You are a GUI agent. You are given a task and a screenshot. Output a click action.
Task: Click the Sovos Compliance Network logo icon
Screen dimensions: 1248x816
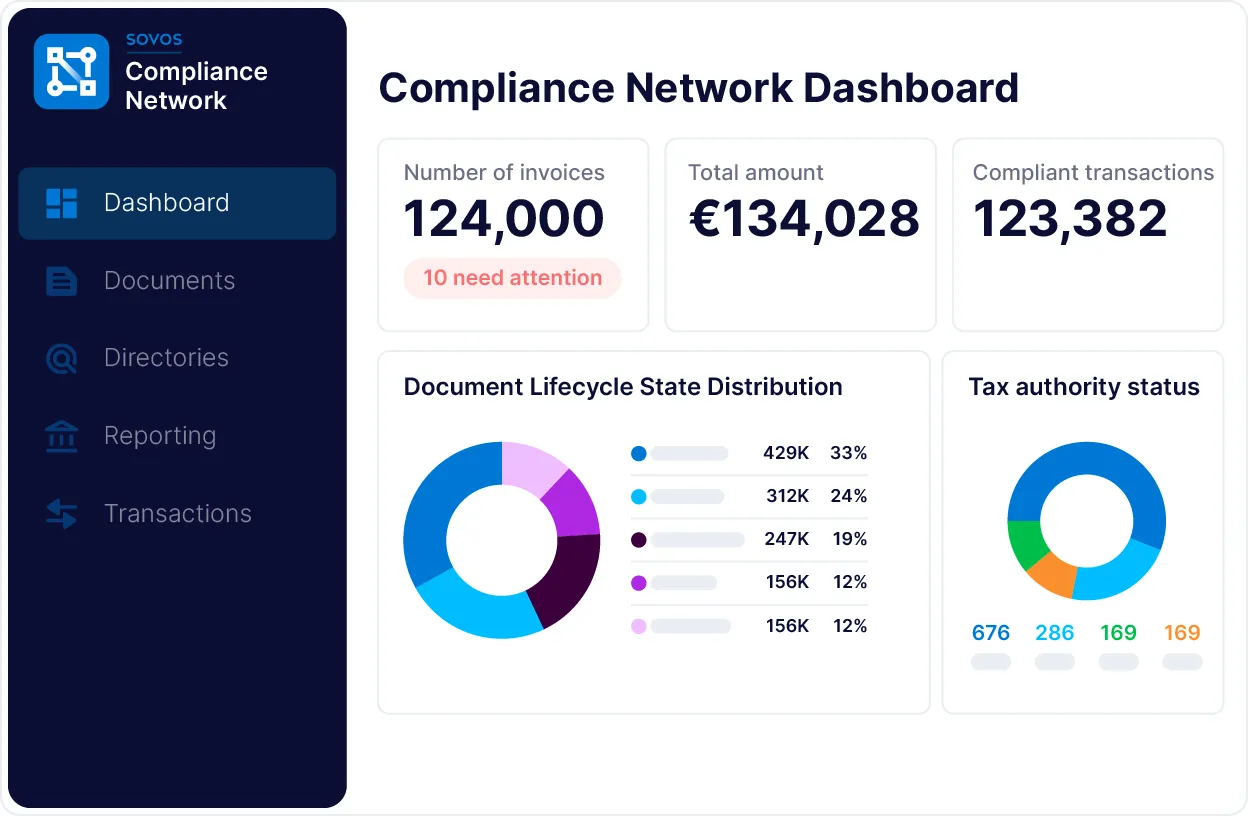click(71, 72)
